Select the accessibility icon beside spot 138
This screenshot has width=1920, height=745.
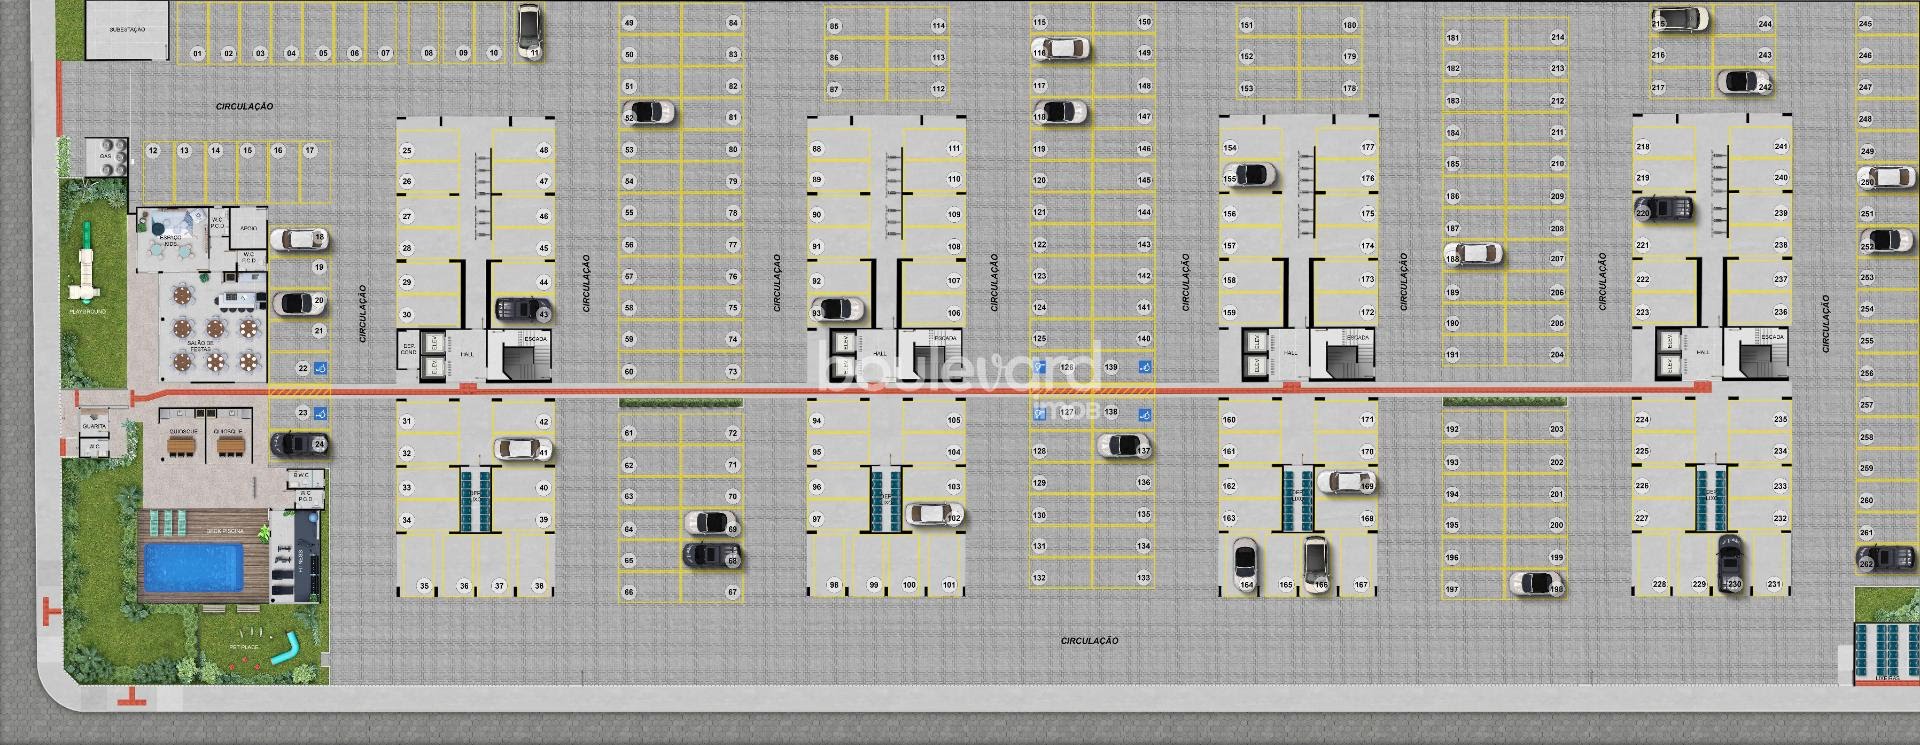point(1144,412)
